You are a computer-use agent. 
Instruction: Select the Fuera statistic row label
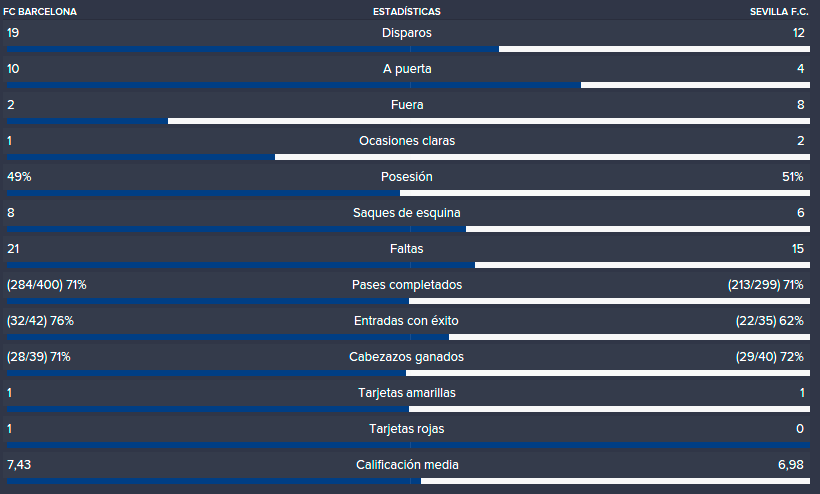coord(407,105)
